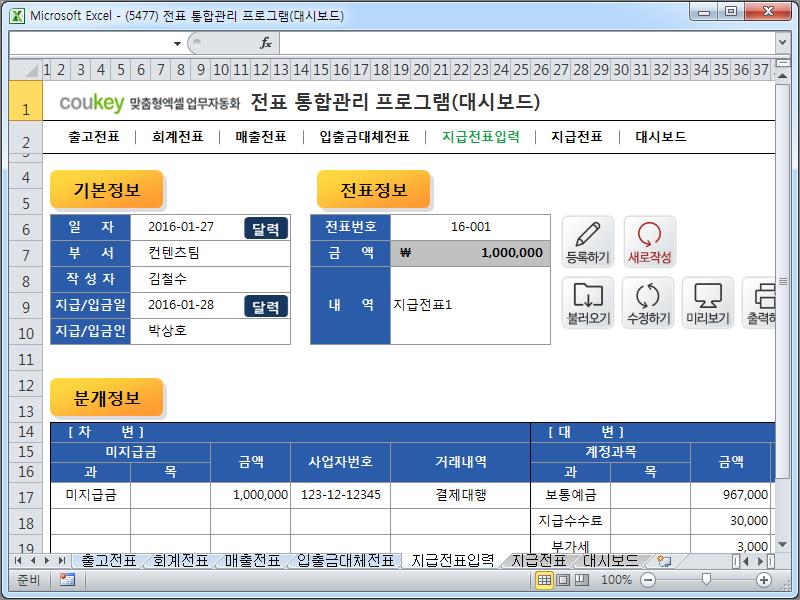Click the insert new worksheet tab icon
This screenshot has width=800, height=600.
(x=664, y=561)
